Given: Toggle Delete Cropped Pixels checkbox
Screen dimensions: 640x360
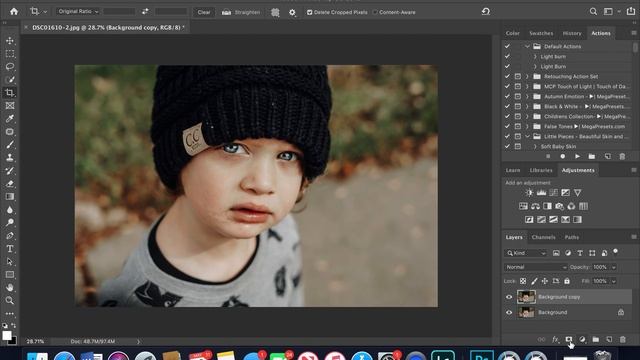Looking at the screenshot, I should (309, 12).
